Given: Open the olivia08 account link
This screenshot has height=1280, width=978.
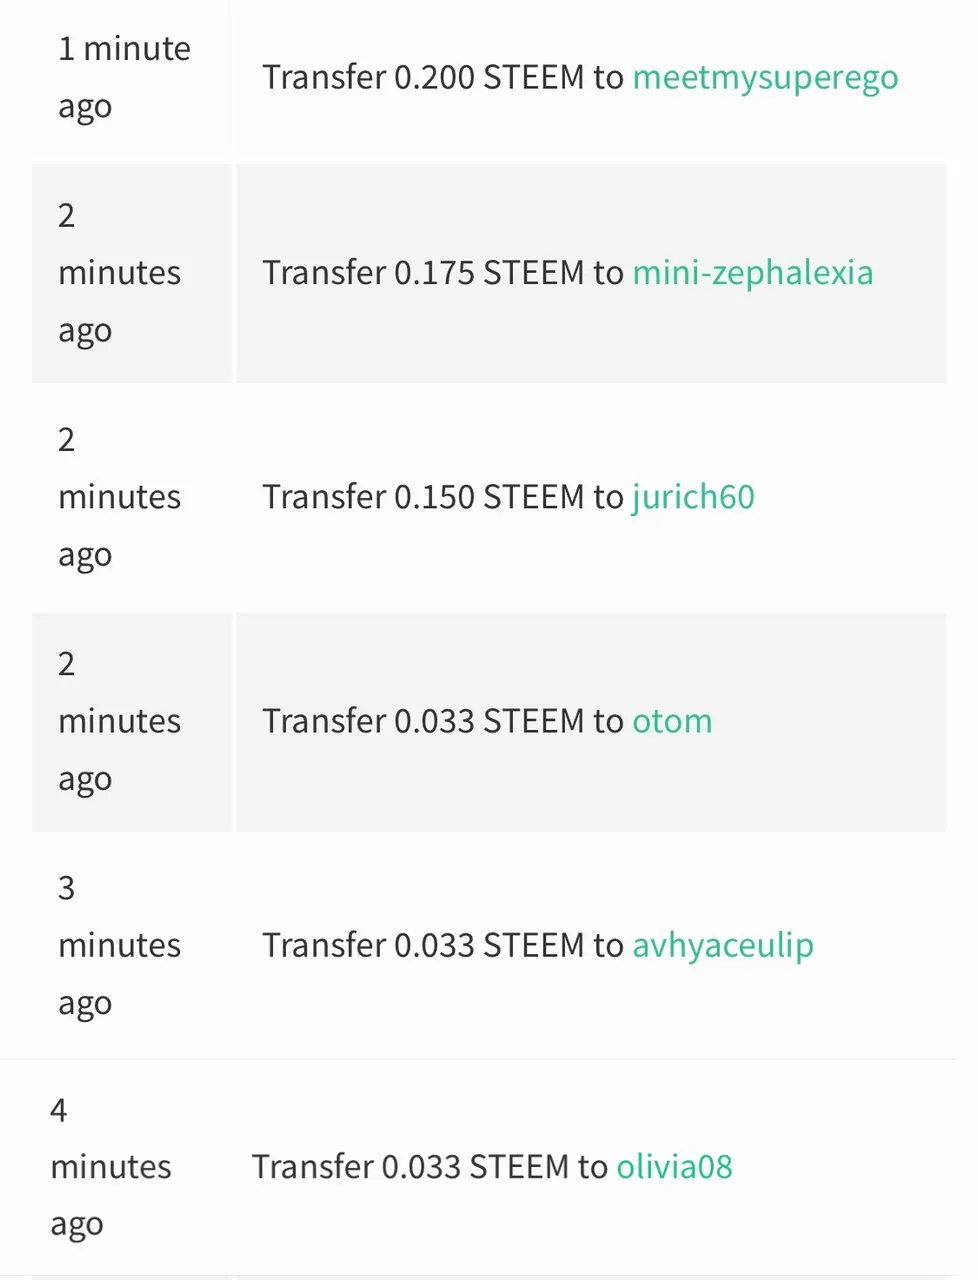Looking at the screenshot, I should [x=674, y=1166].
